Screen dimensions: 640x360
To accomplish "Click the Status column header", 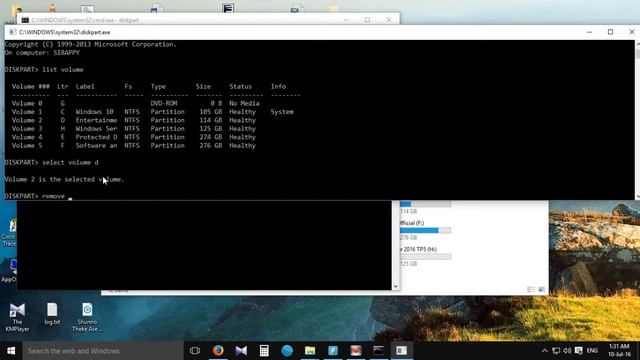I will coord(240,87).
